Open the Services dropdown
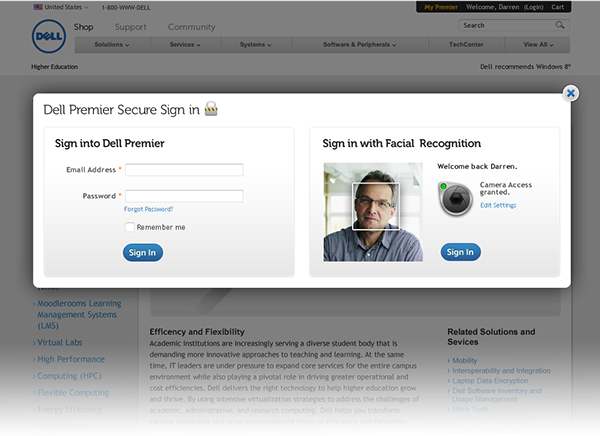Image resolution: width=600 pixels, height=436 pixels. 185,45
